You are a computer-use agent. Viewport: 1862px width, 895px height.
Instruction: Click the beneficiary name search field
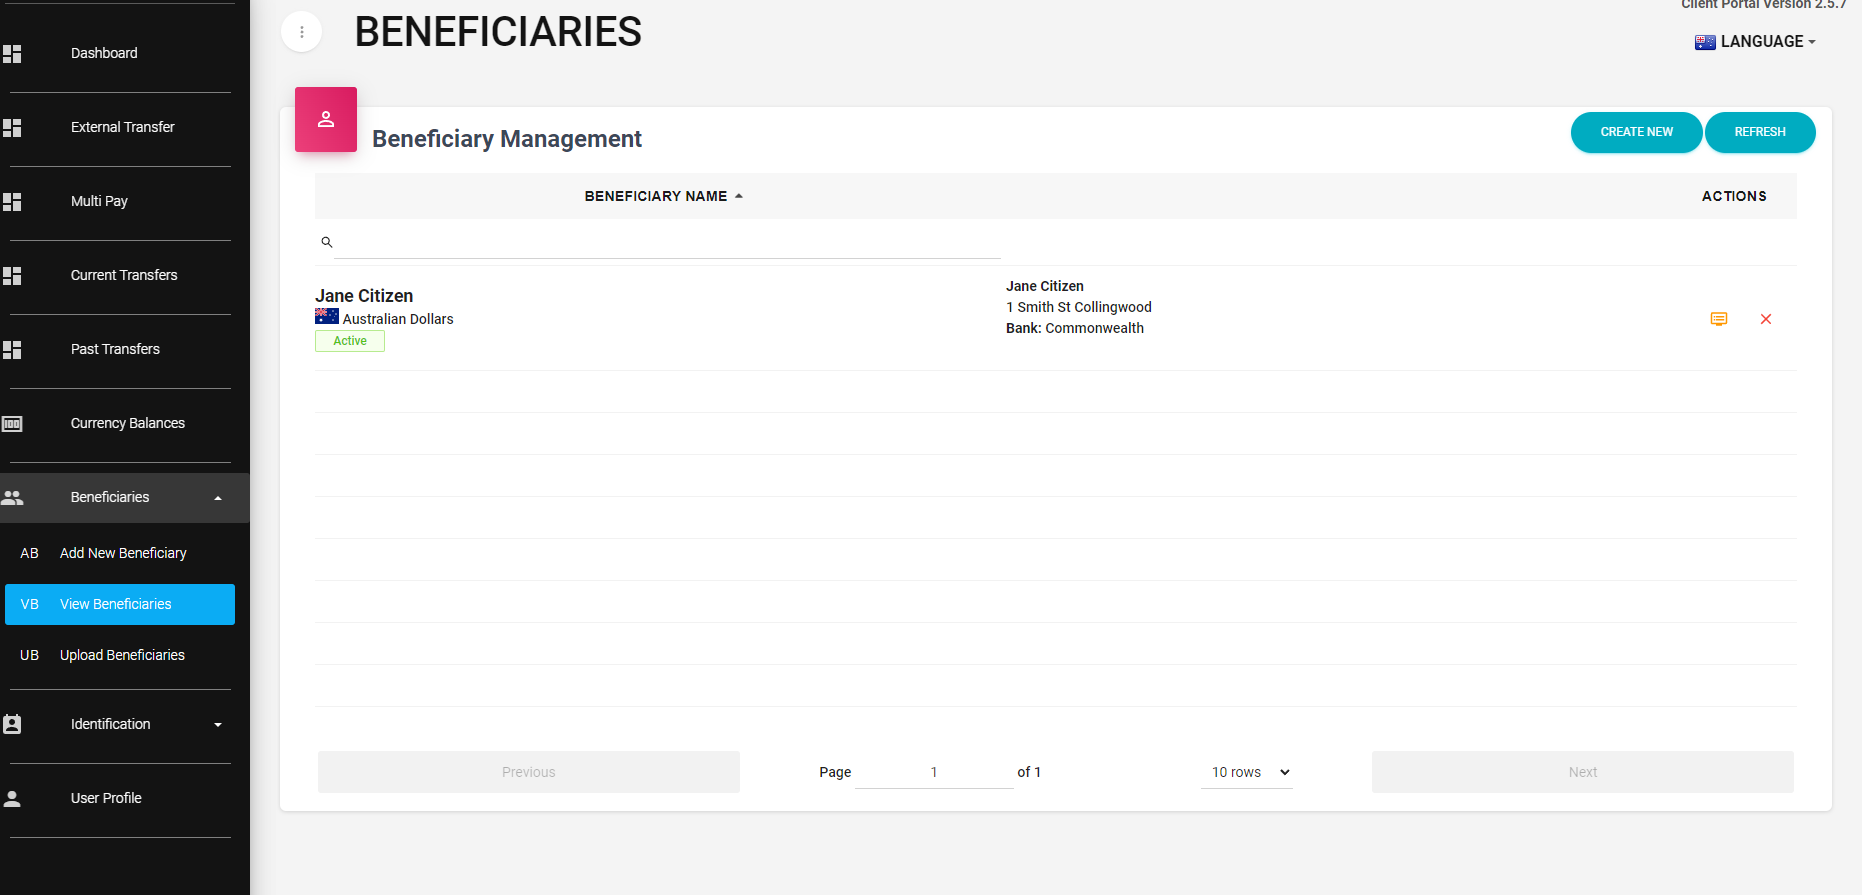(667, 243)
